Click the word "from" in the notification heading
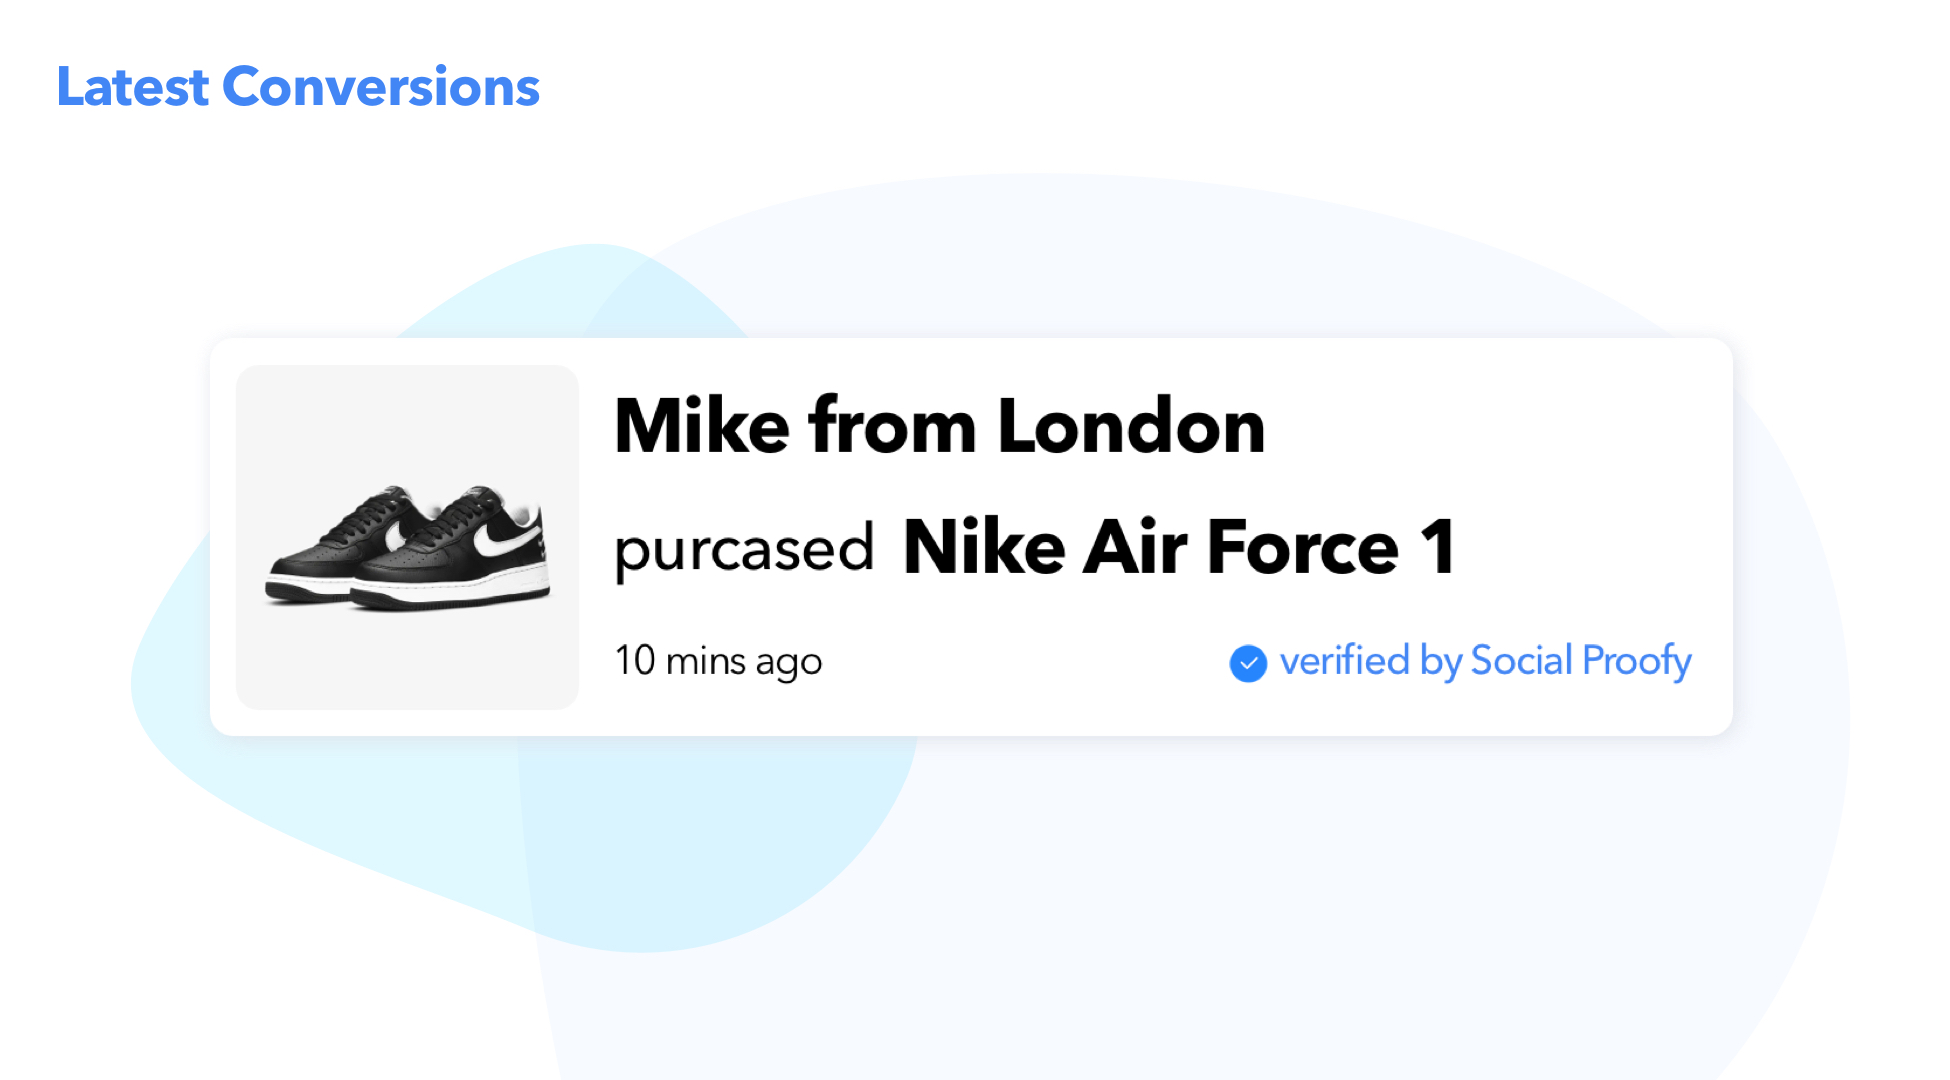This screenshot has width=1950, height=1080. tap(892, 426)
